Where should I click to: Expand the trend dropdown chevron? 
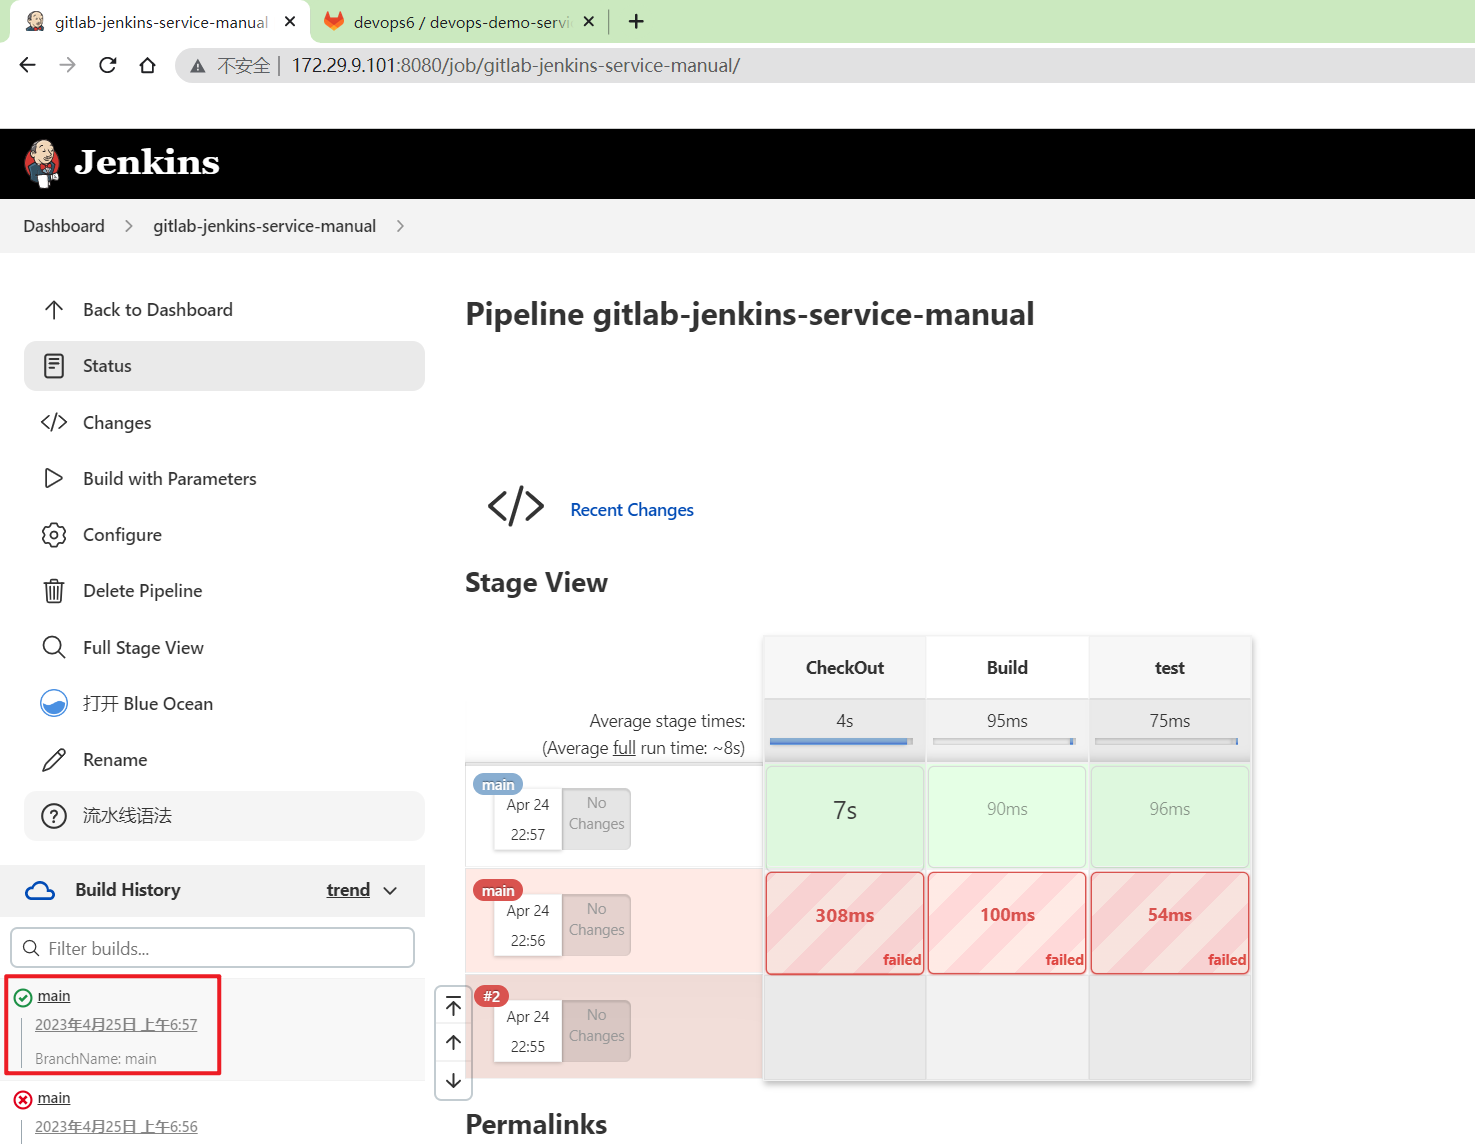pos(390,890)
